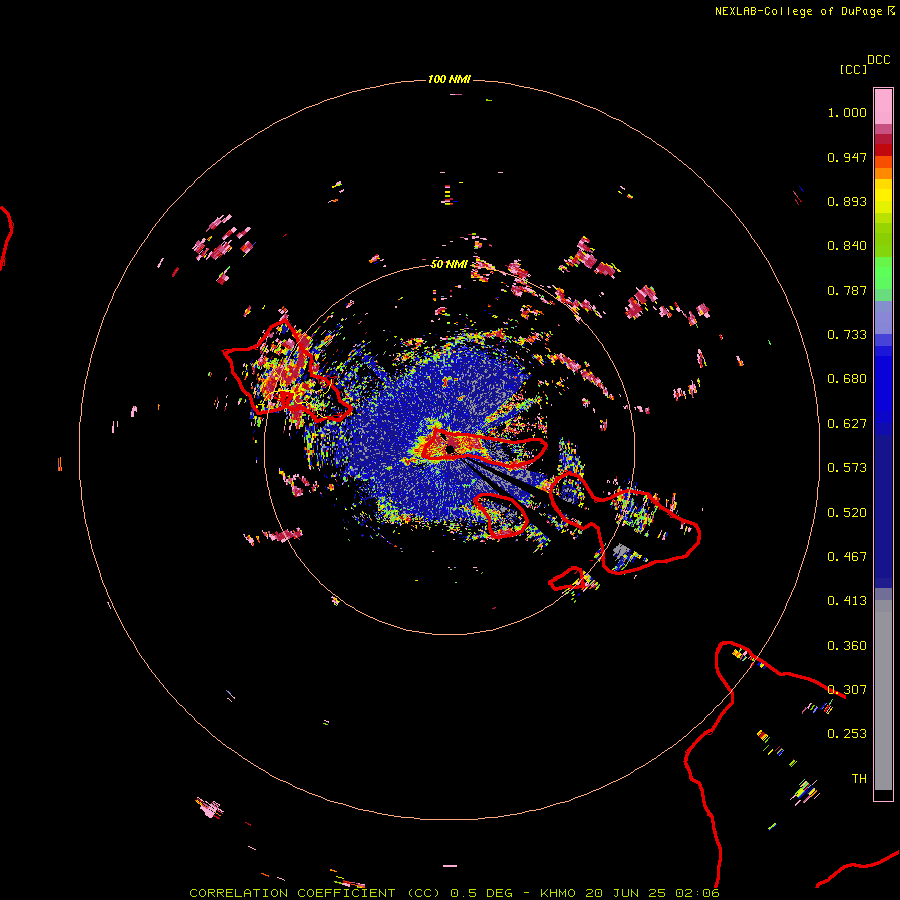Click the Correlation Coefficient caption at bottom
This screenshot has height=900, width=900.
[454, 893]
